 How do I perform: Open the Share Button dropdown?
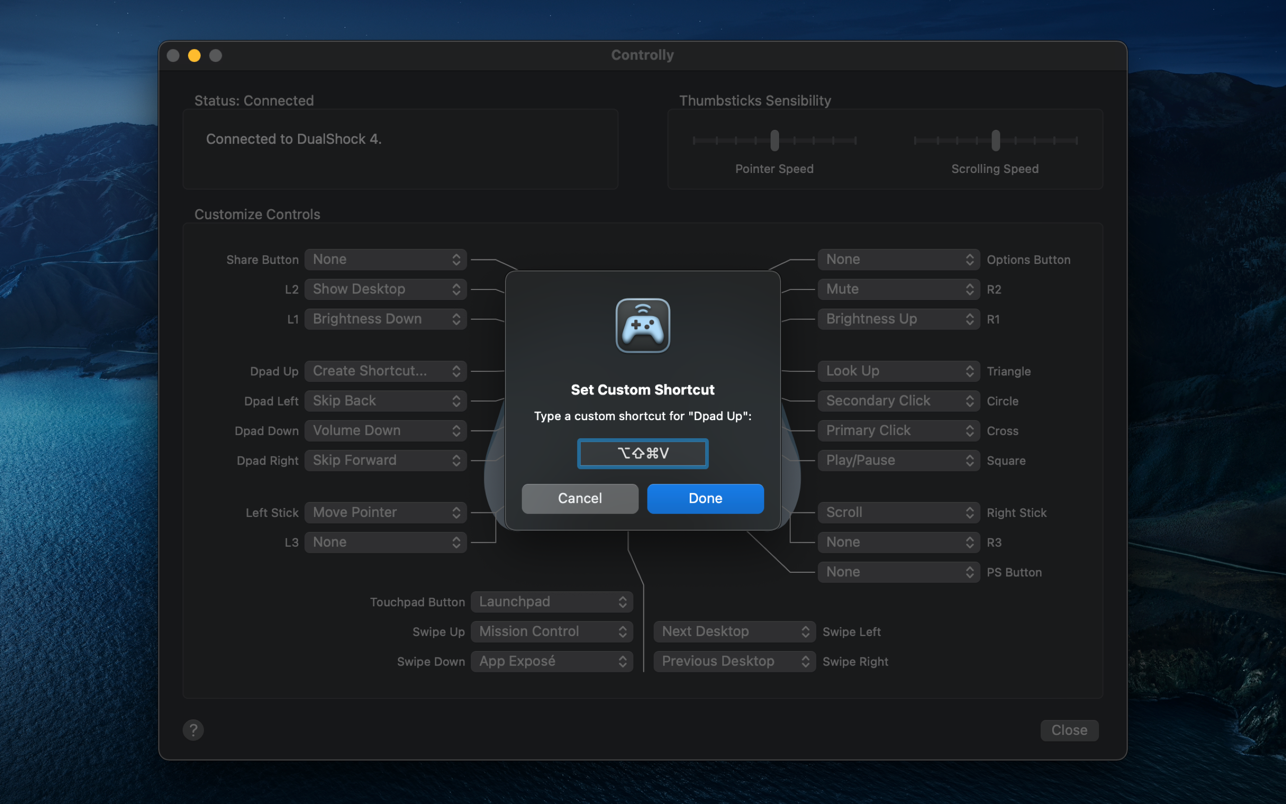point(386,259)
